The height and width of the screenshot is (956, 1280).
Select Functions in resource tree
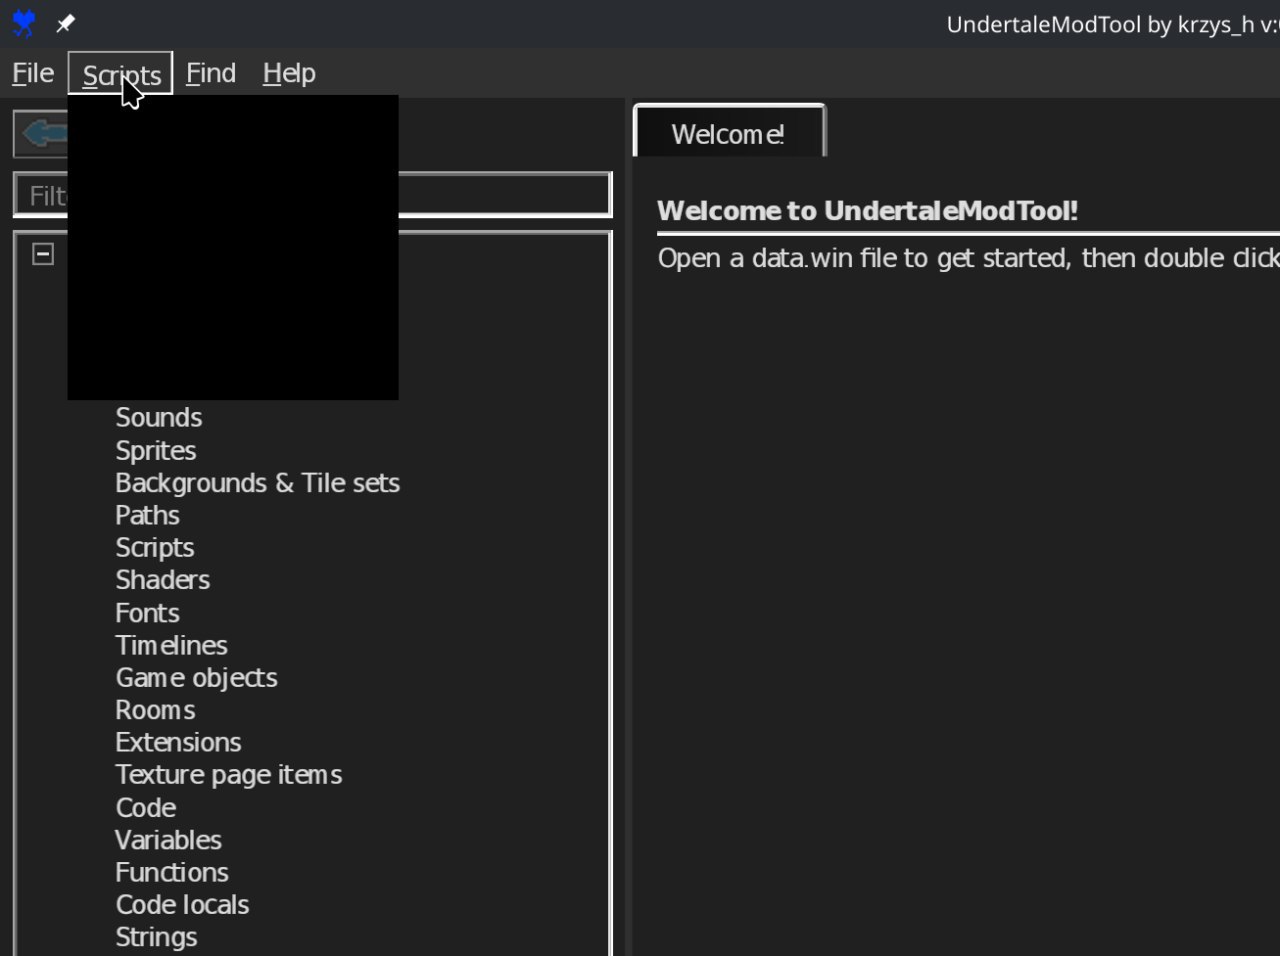172,872
